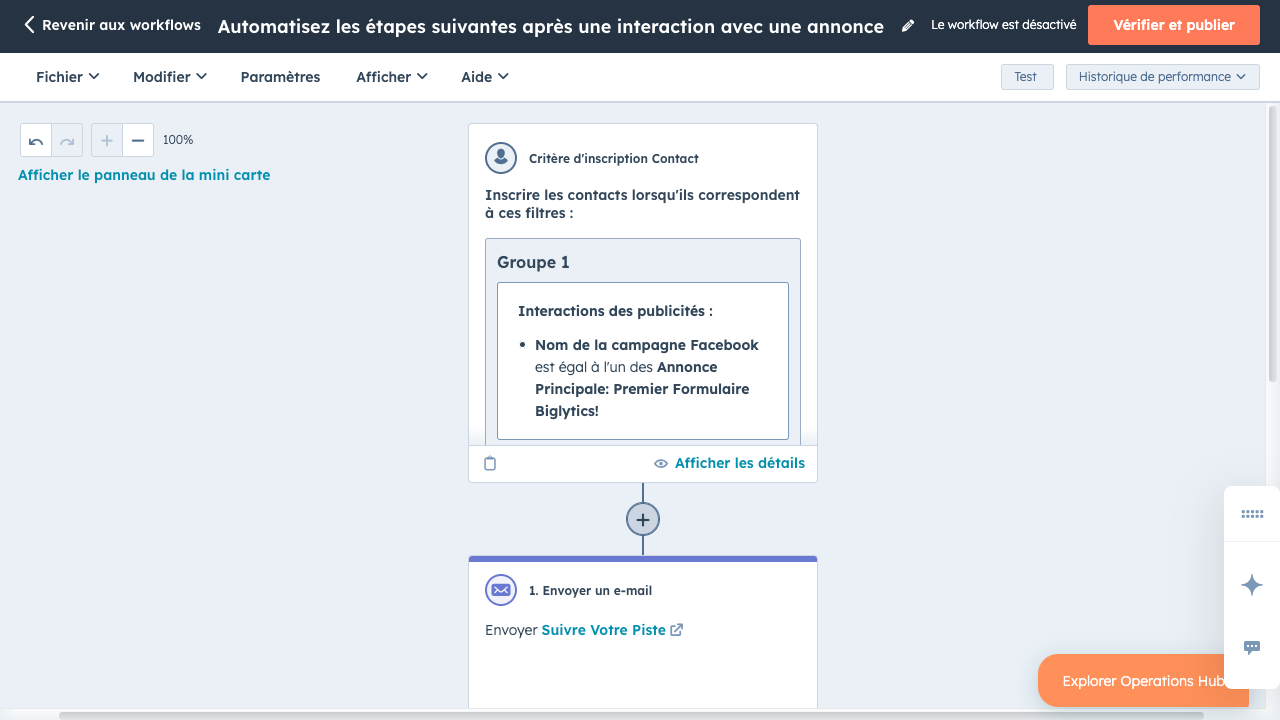Click the Vérifier et publier button

point(1173,25)
